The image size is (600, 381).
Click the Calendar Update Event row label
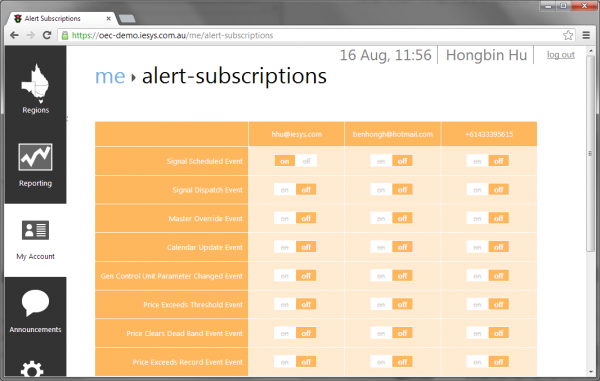[x=204, y=247]
